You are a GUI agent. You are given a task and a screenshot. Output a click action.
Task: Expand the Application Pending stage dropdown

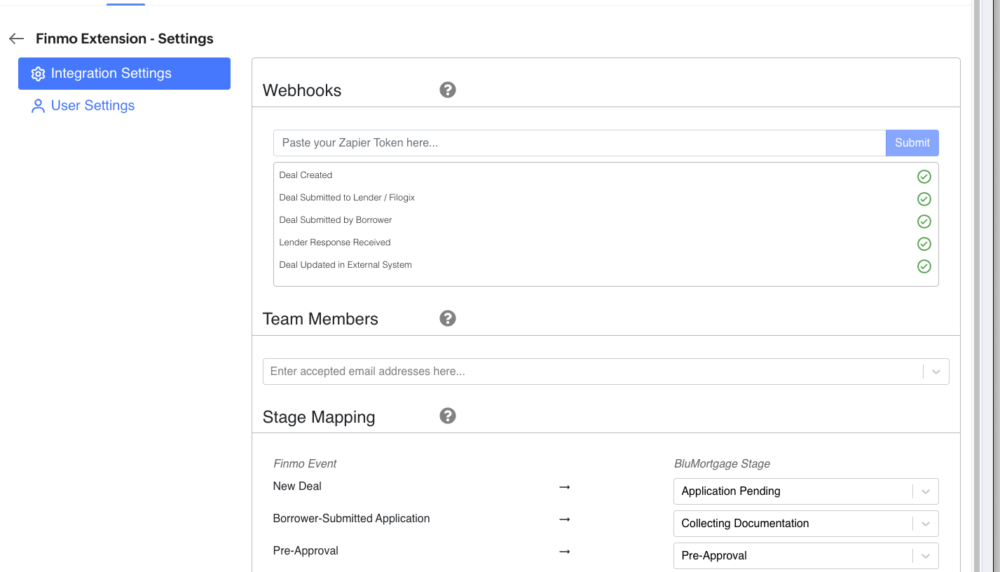click(x=926, y=491)
